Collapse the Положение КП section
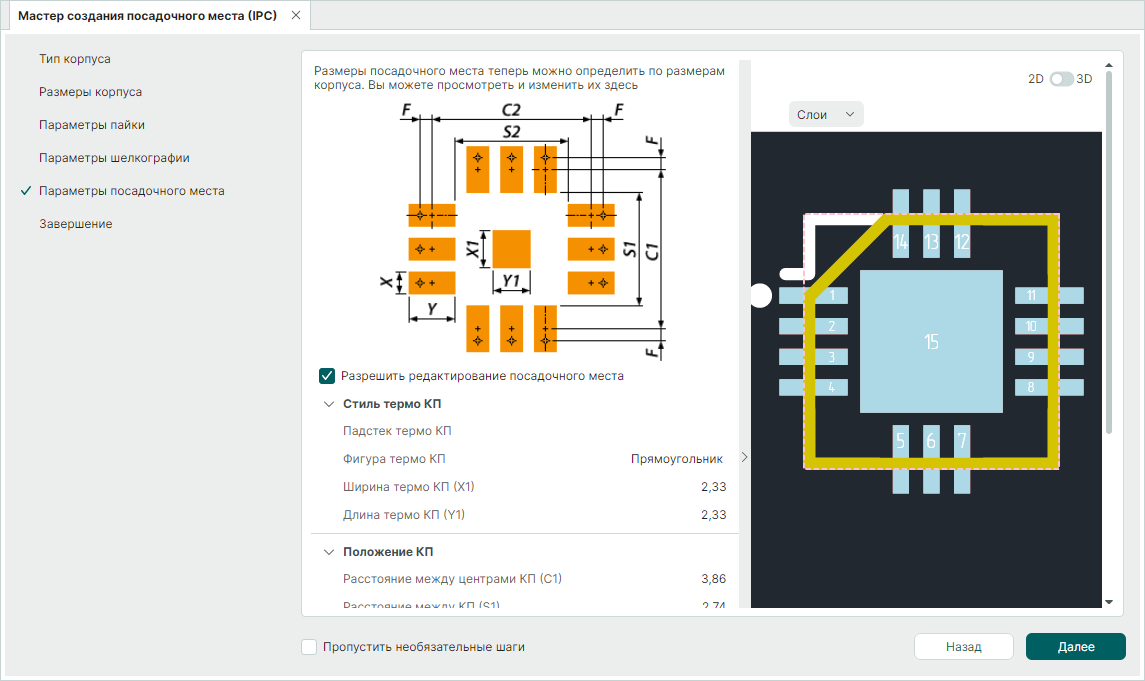 pos(329,552)
